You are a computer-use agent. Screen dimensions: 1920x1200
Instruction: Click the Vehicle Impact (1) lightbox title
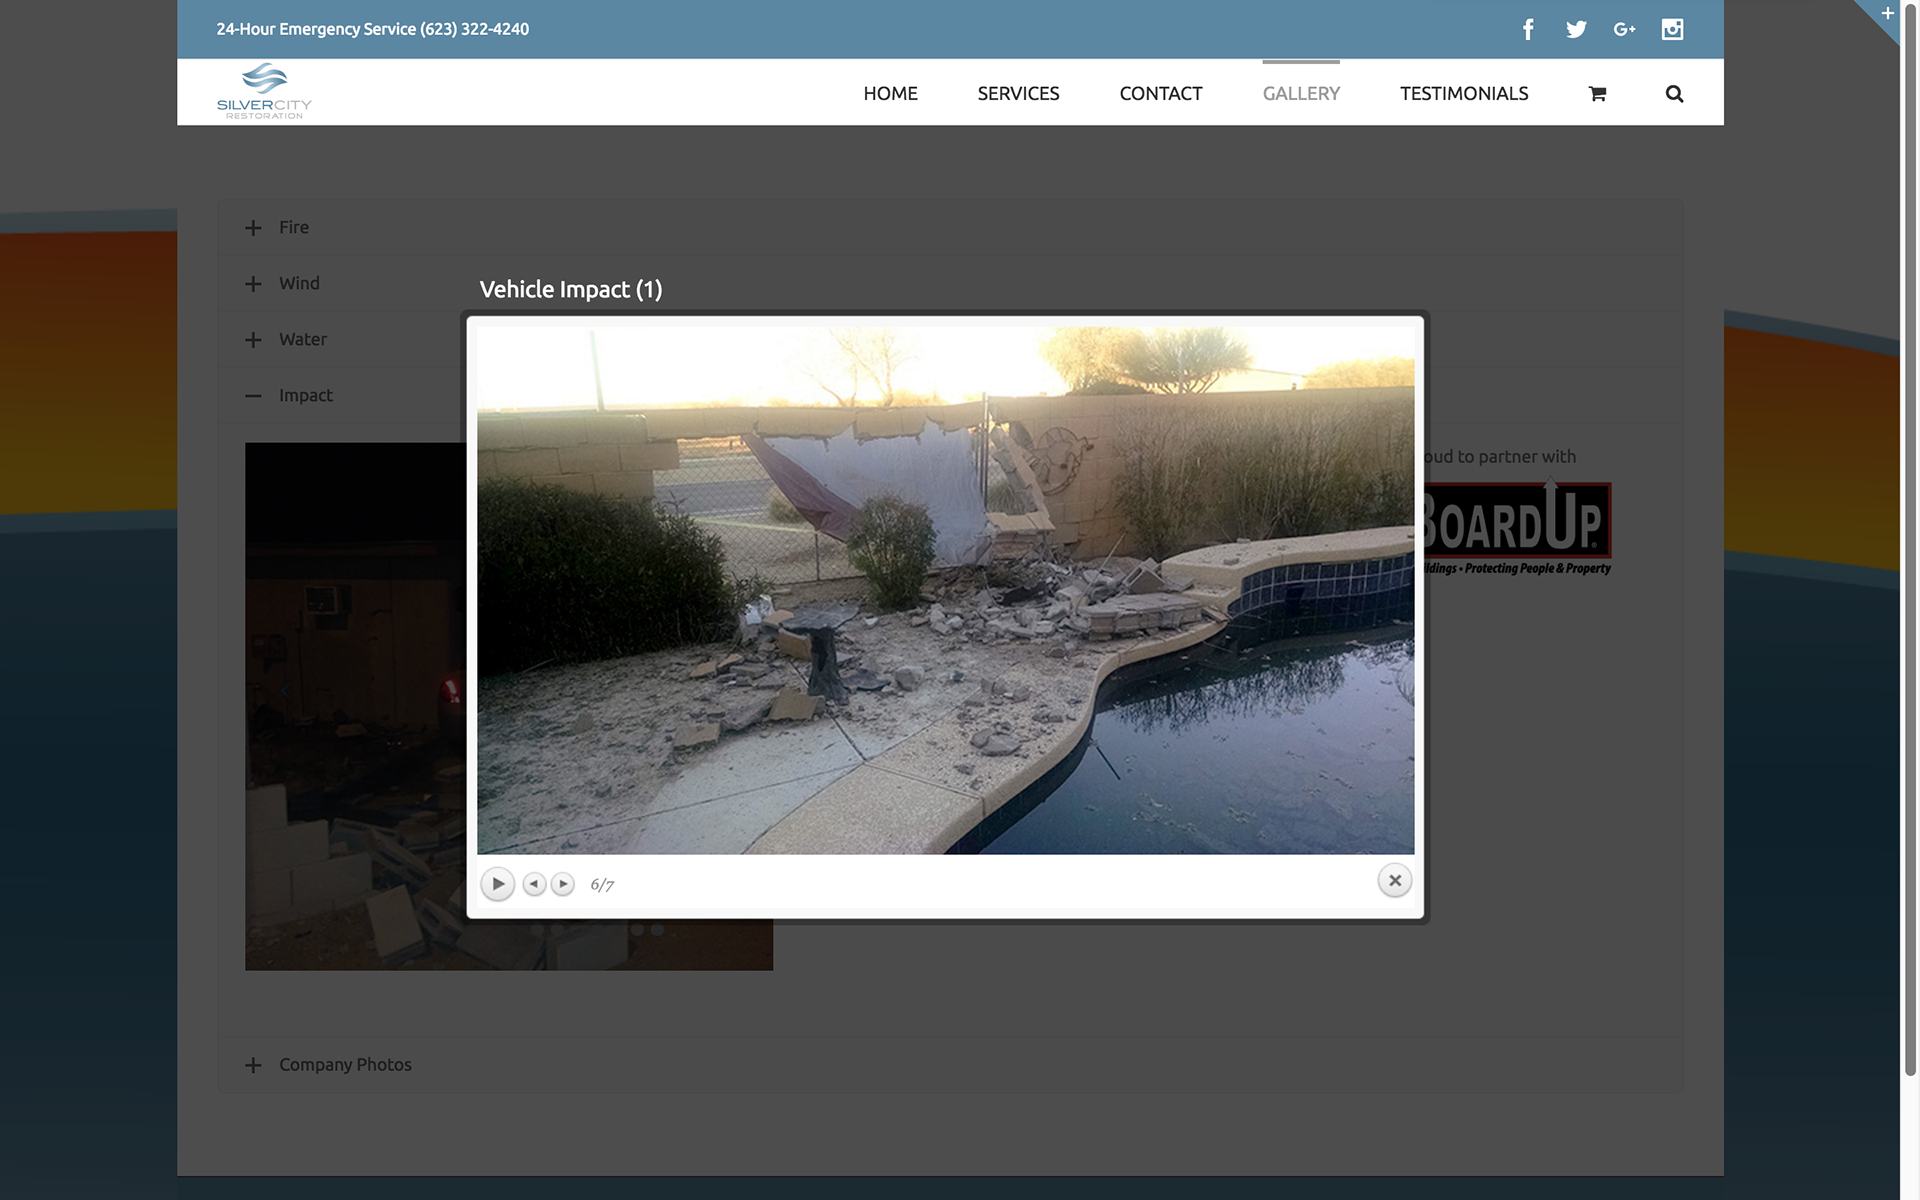[571, 290]
